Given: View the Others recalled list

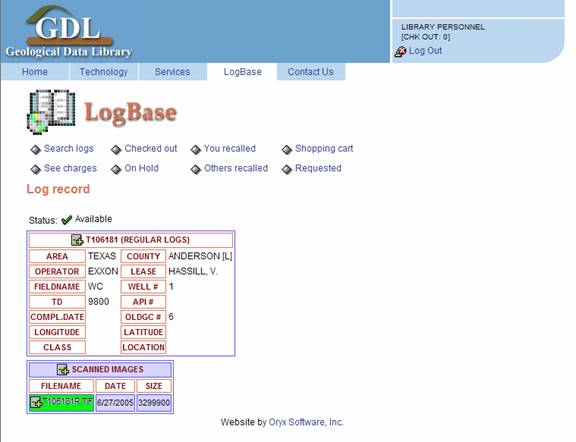Looking at the screenshot, I should (x=236, y=168).
